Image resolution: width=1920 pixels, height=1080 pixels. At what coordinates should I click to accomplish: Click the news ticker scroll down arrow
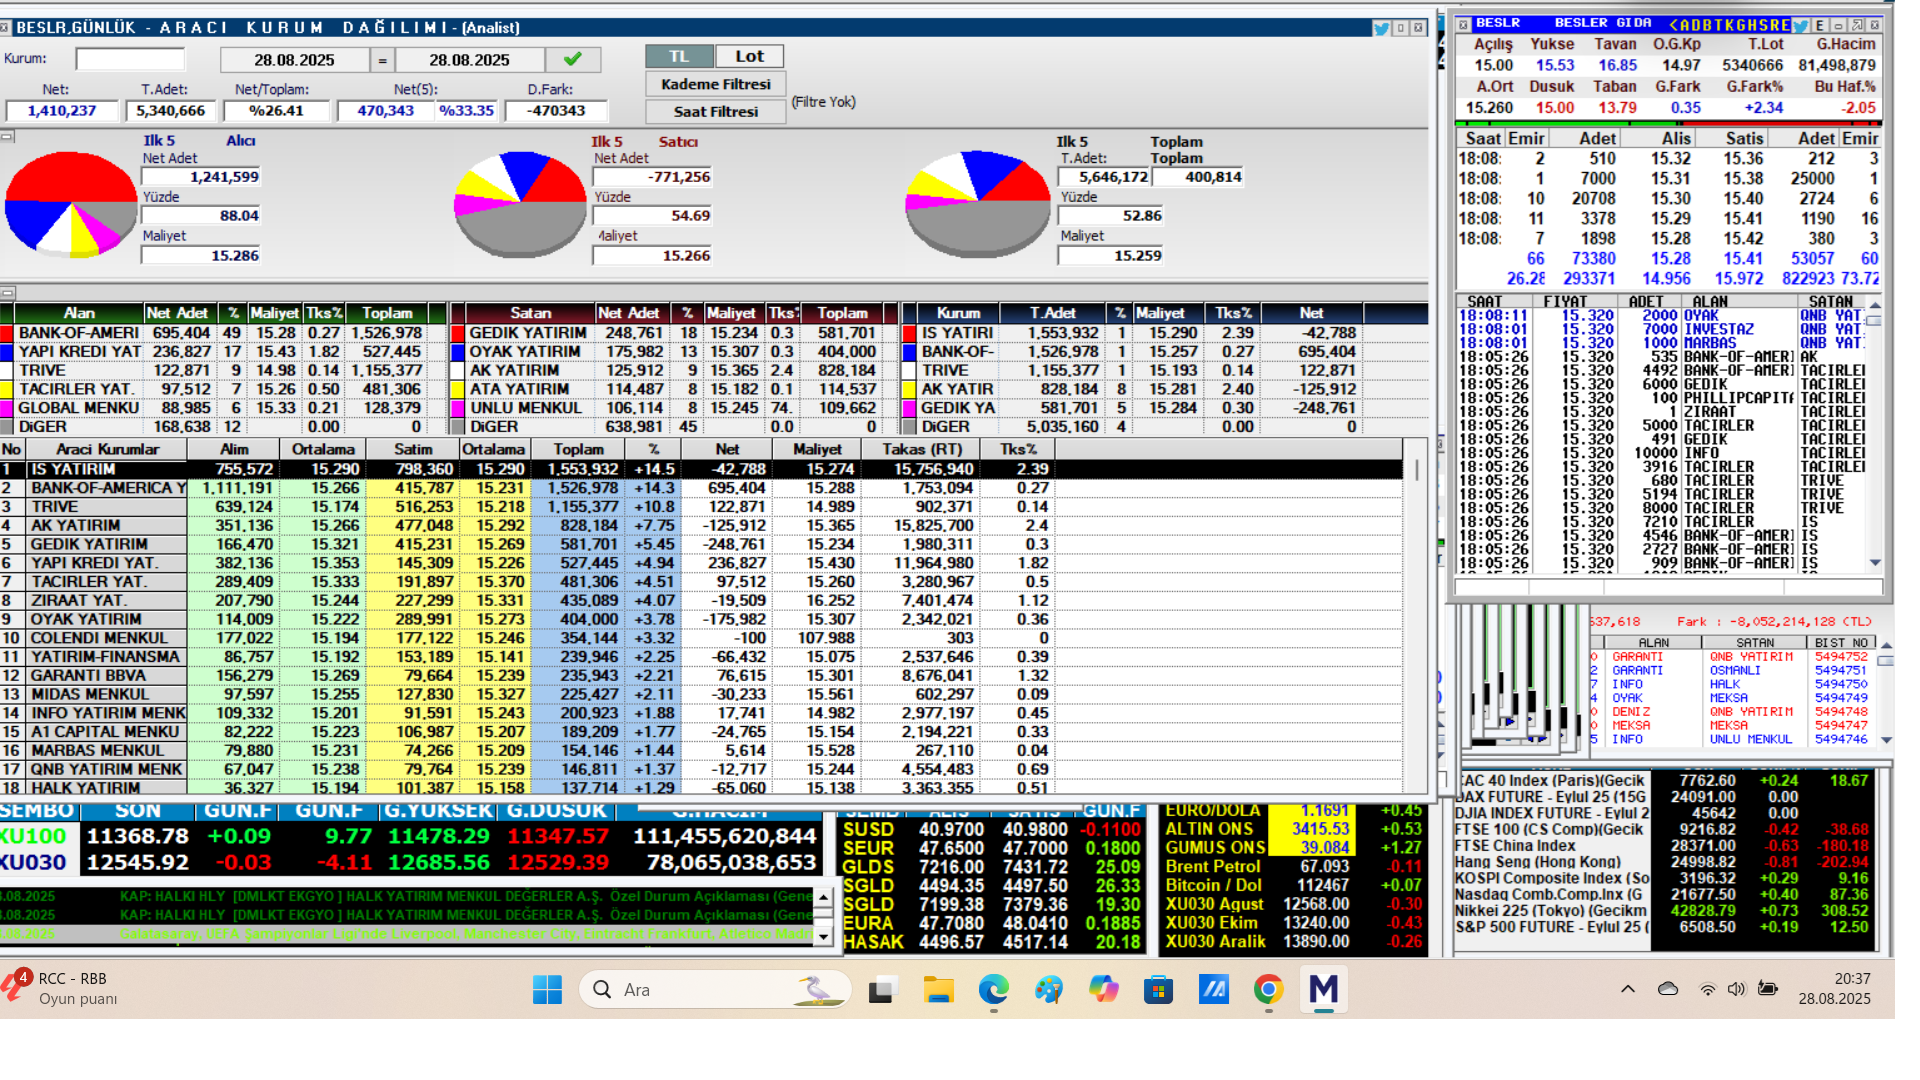click(823, 936)
